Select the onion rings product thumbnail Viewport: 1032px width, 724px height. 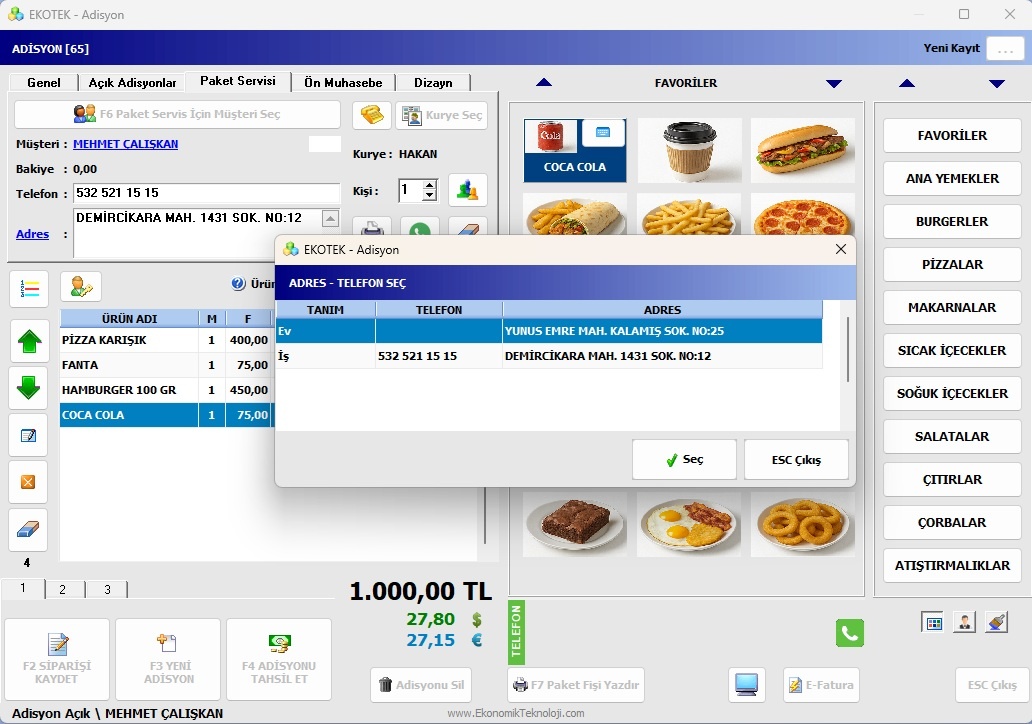[x=802, y=525]
